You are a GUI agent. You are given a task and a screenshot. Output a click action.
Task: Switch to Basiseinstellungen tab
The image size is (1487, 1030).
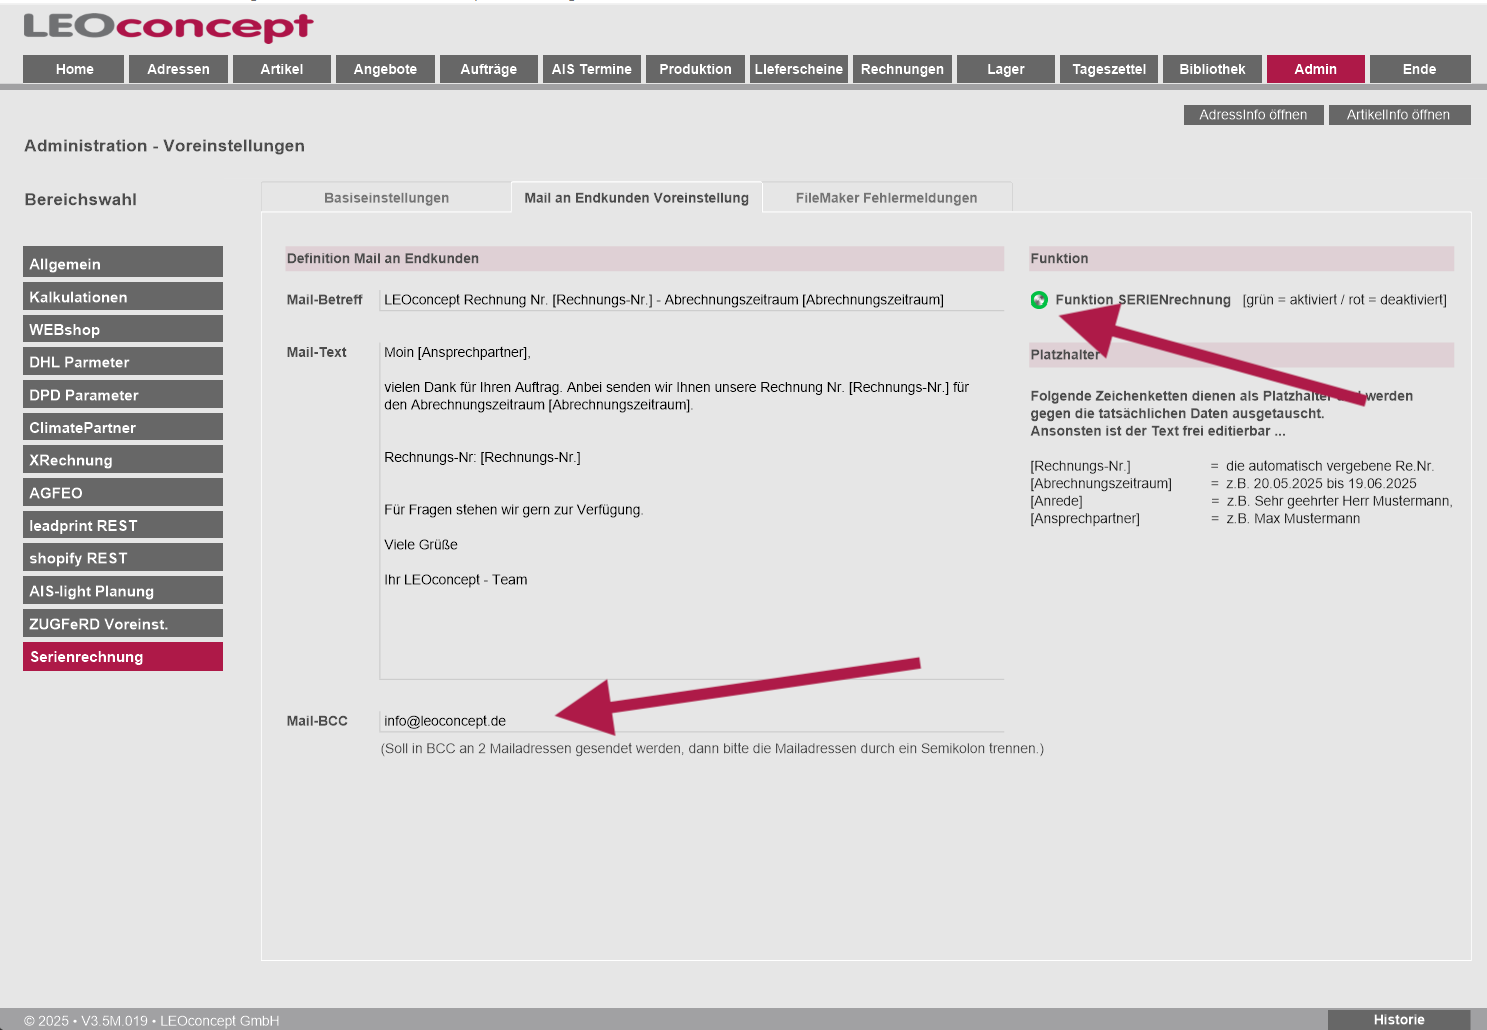[x=386, y=198]
